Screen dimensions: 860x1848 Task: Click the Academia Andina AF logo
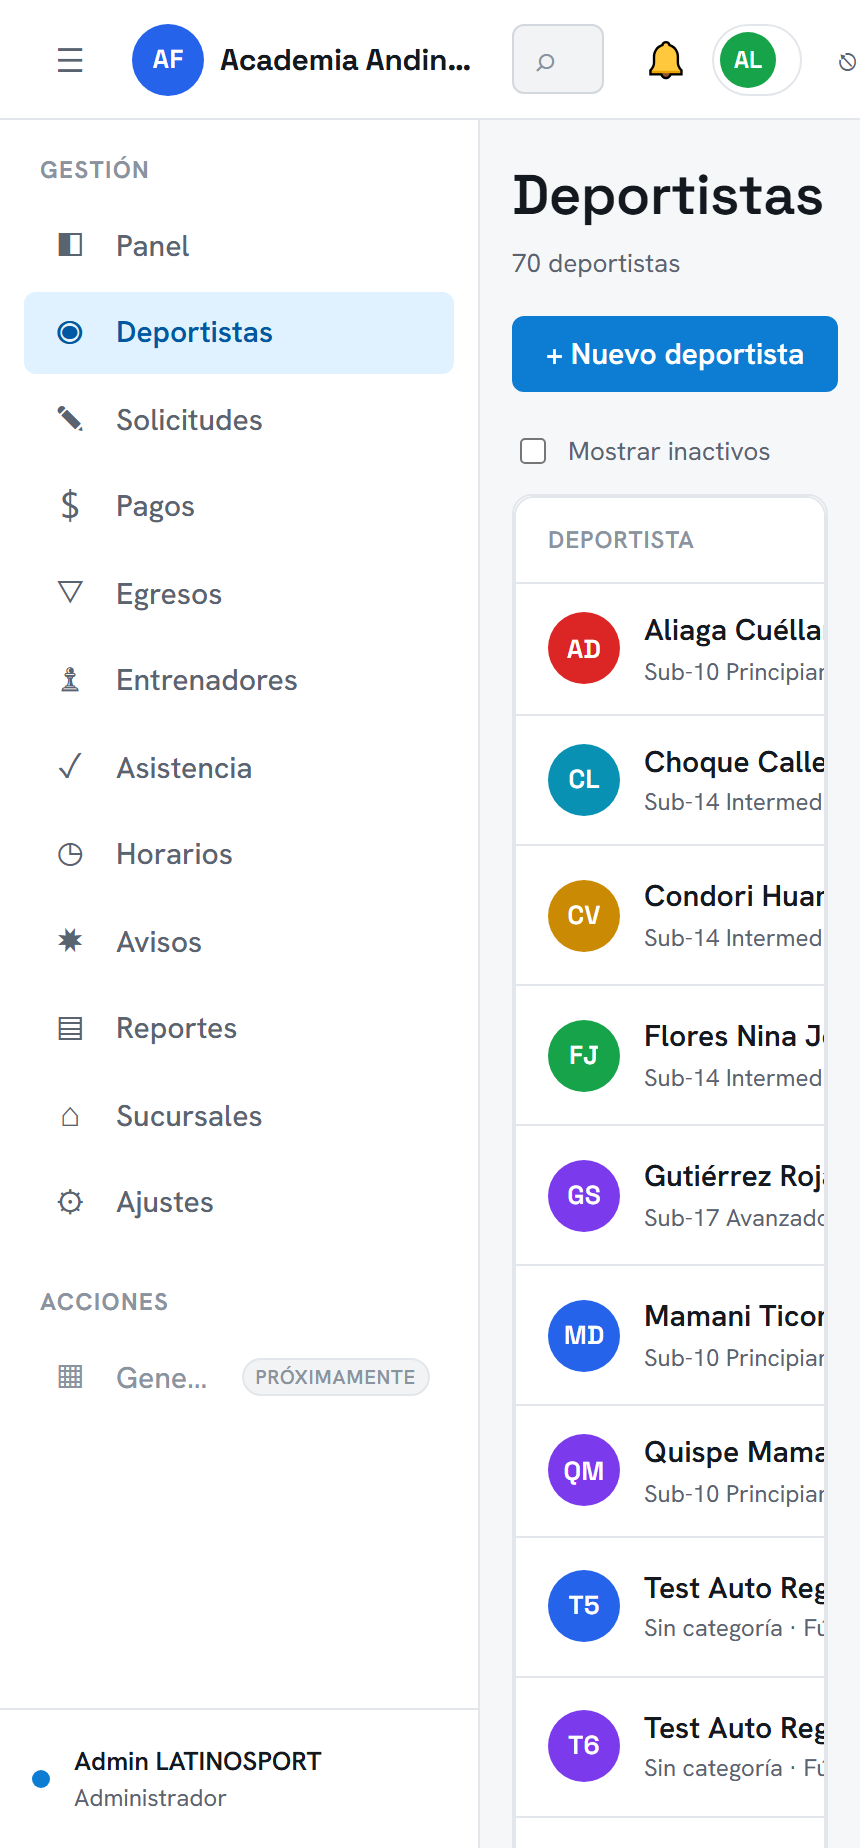click(168, 60)
